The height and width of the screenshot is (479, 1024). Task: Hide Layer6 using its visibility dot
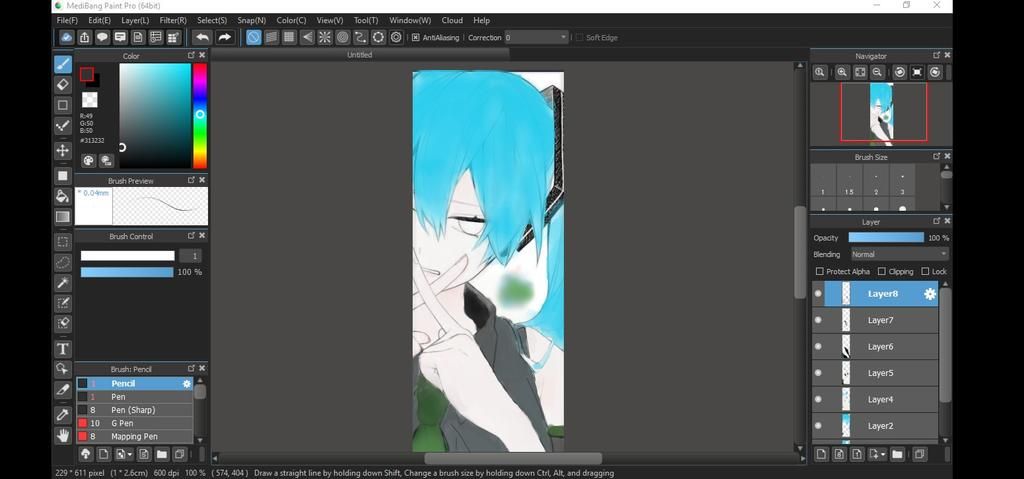[818, 346]
